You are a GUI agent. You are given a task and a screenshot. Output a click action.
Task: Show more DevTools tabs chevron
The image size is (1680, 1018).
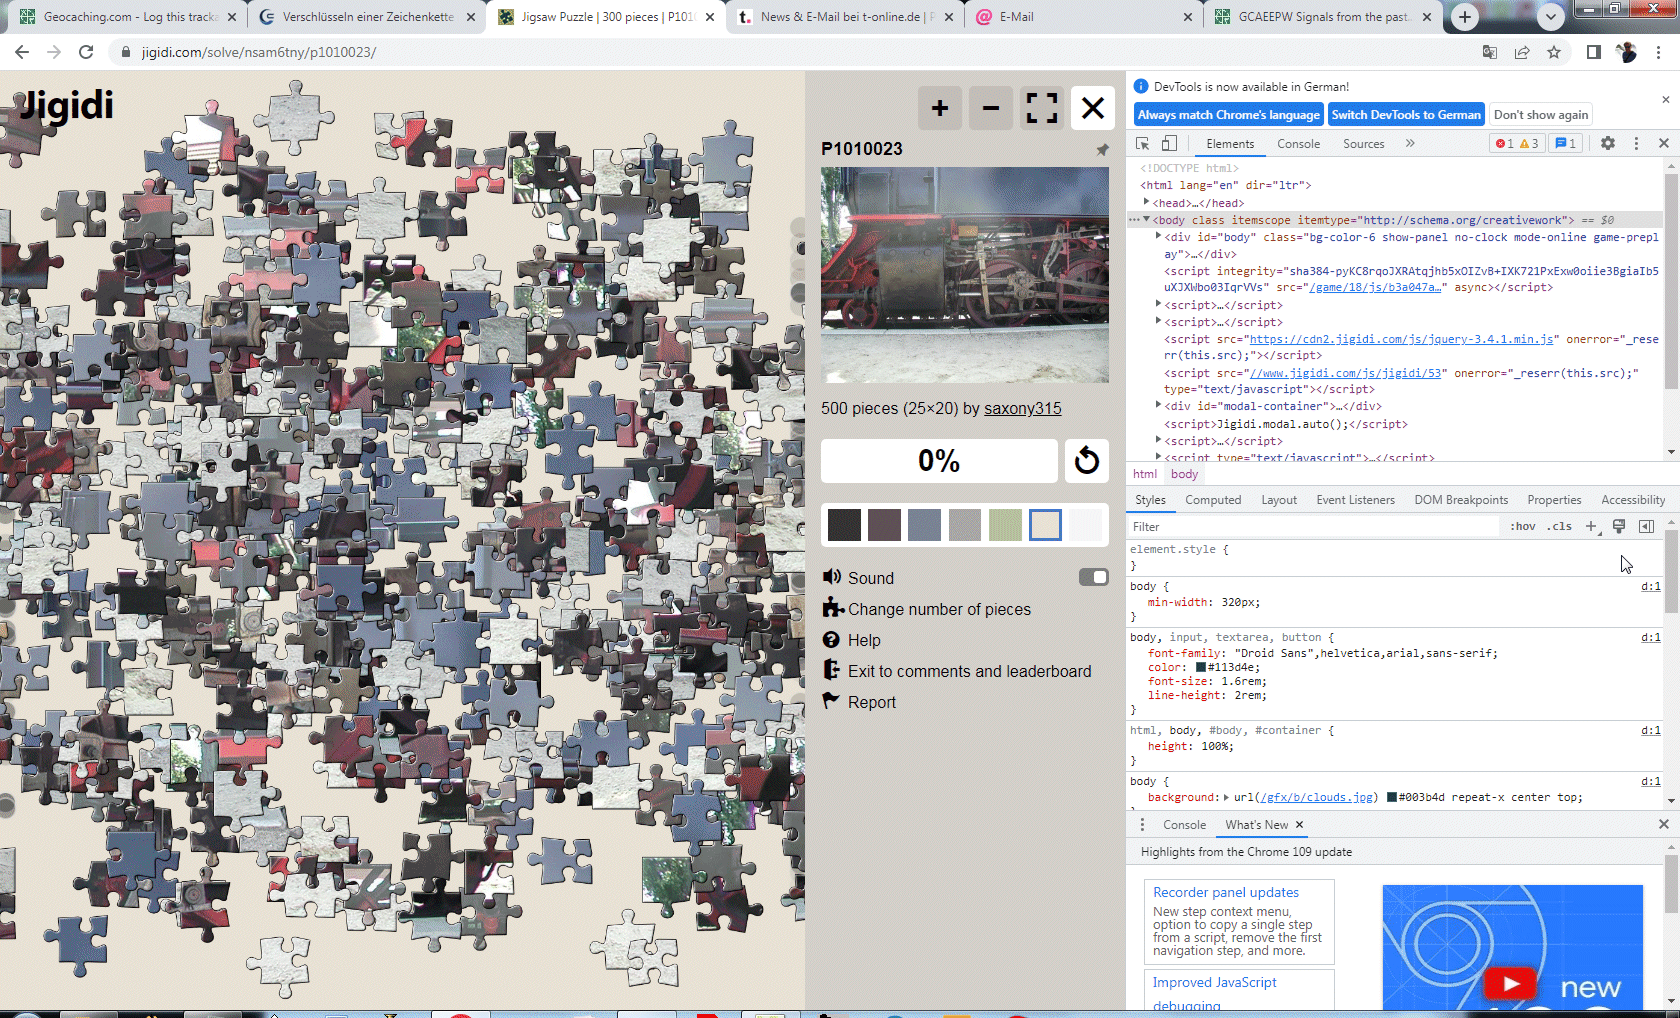point(1410,144)
